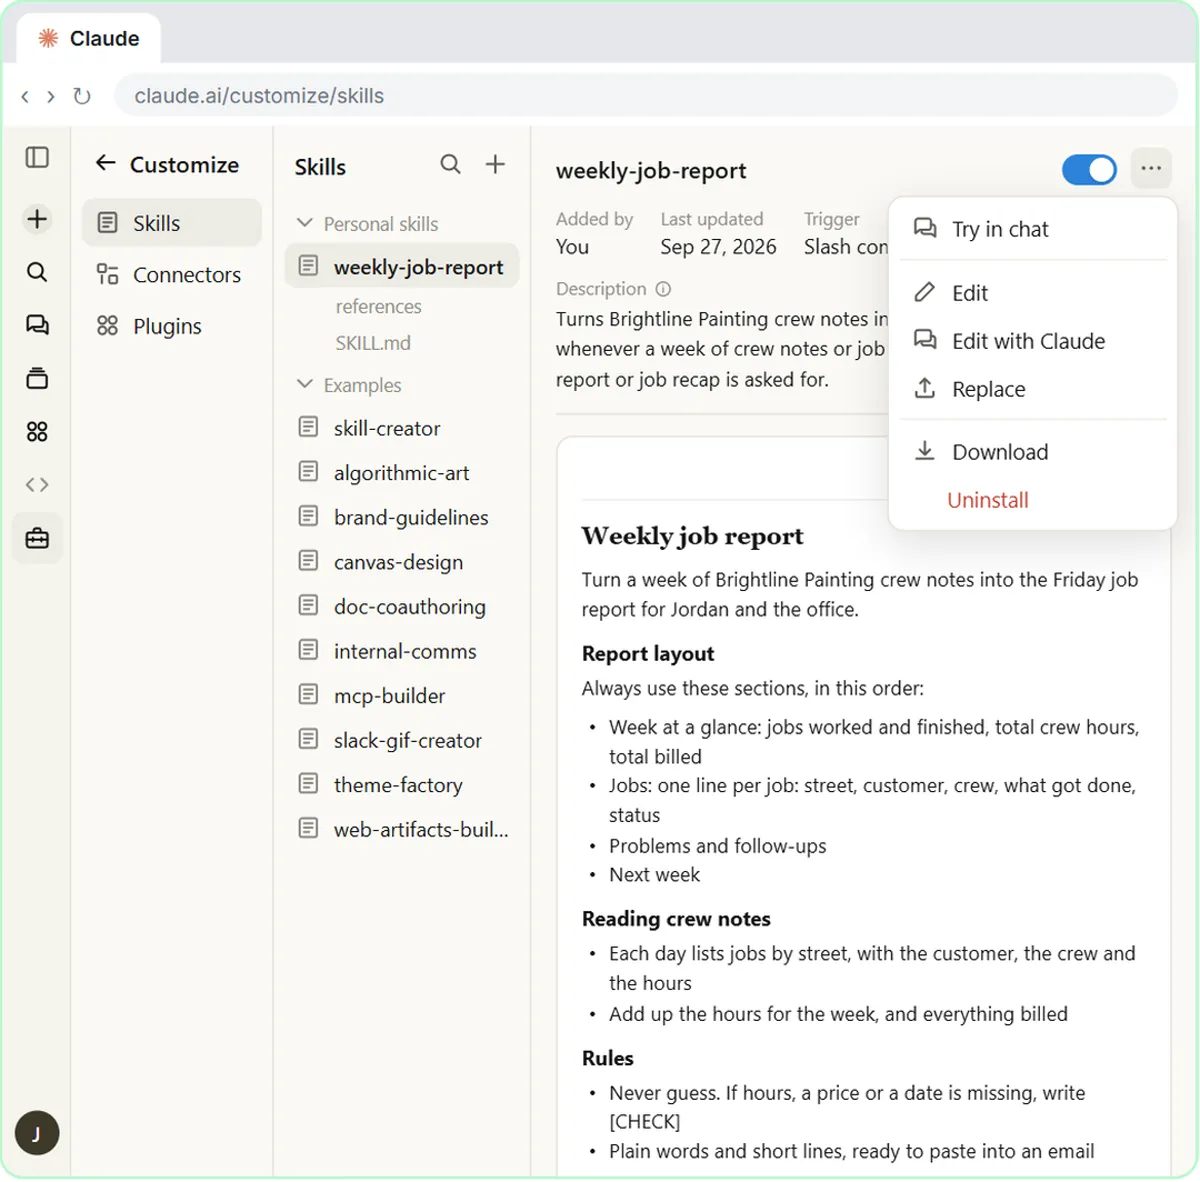Screen dimensions: 1200x1182
Task: Select the weekly-job-report skill
Action: 402,266
